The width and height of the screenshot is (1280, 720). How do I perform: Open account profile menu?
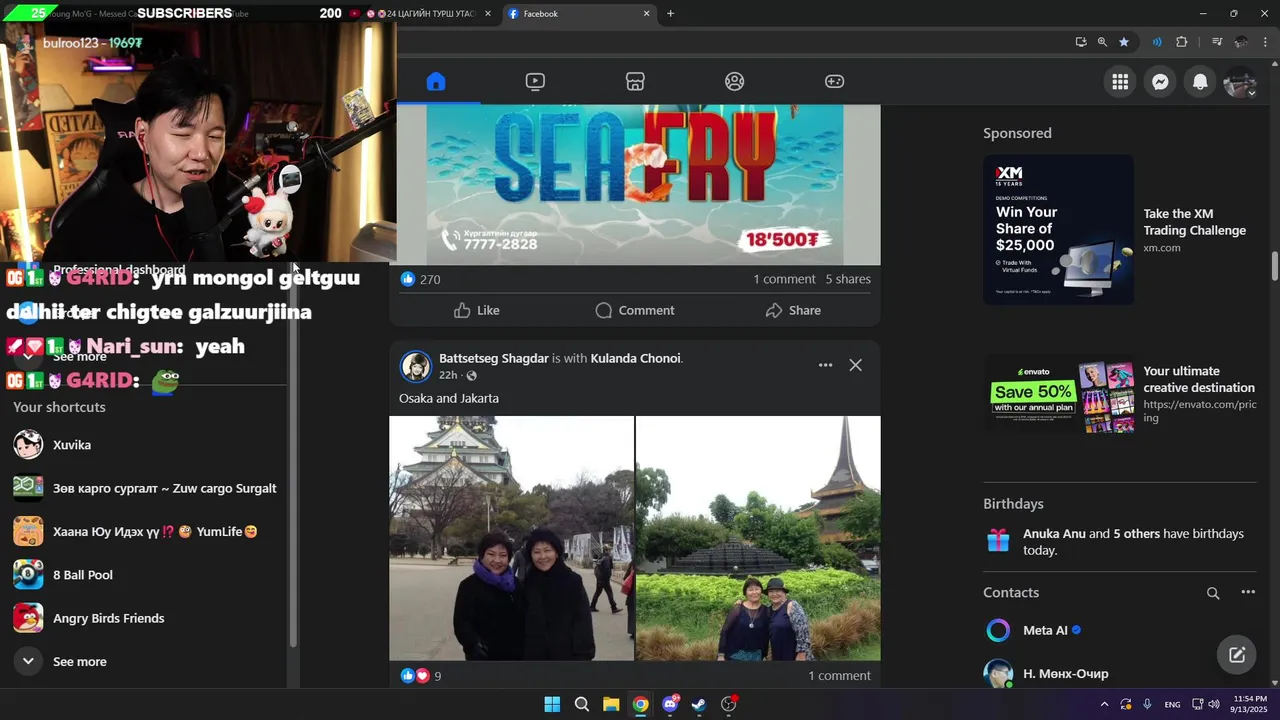pyautogui.click(x=1240, y=82)
